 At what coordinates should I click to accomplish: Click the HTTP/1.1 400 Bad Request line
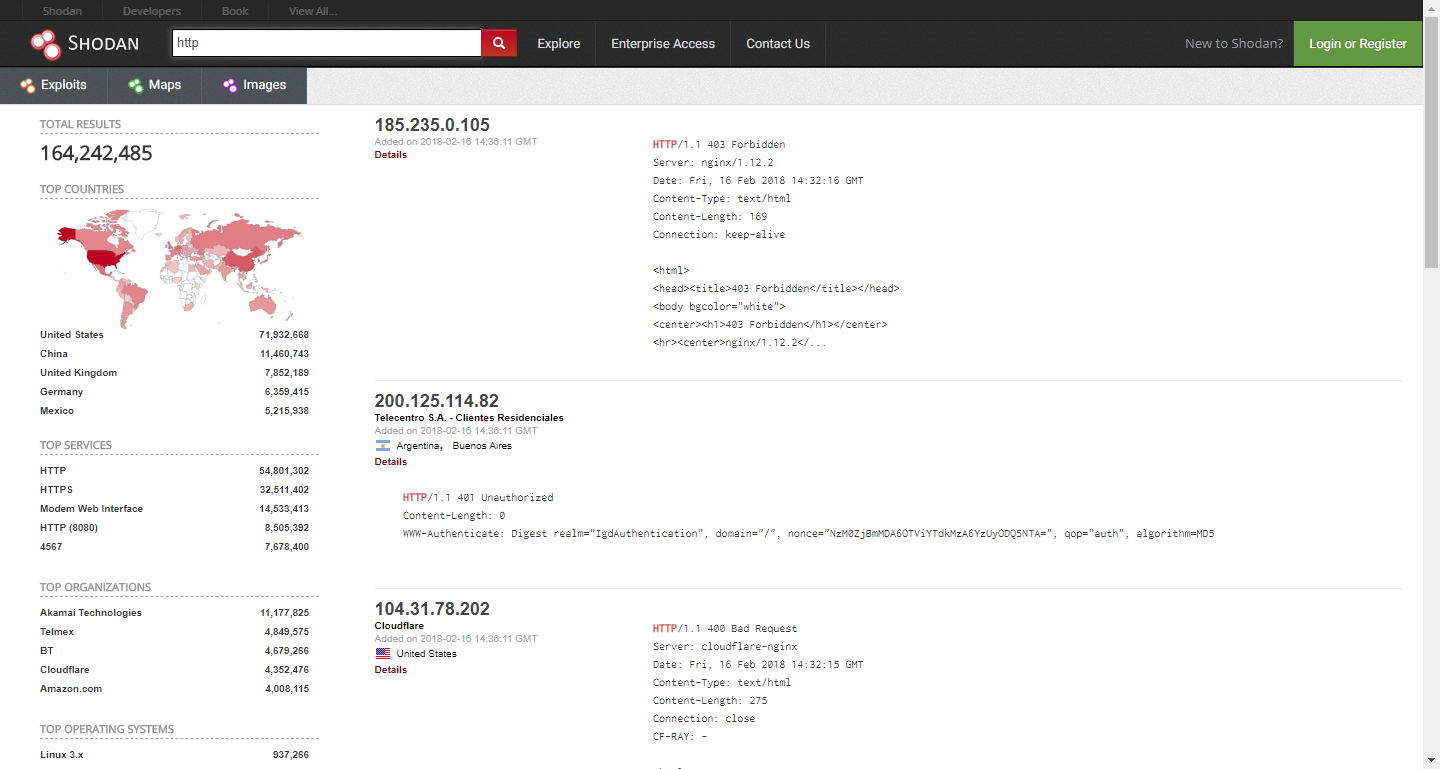(x=725, y=629)
